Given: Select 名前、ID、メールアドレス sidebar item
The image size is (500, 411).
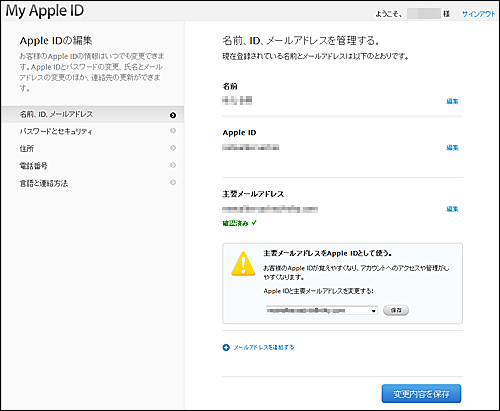Looking at the screenshot, I should pyautogui.click(x=93, y=114).
